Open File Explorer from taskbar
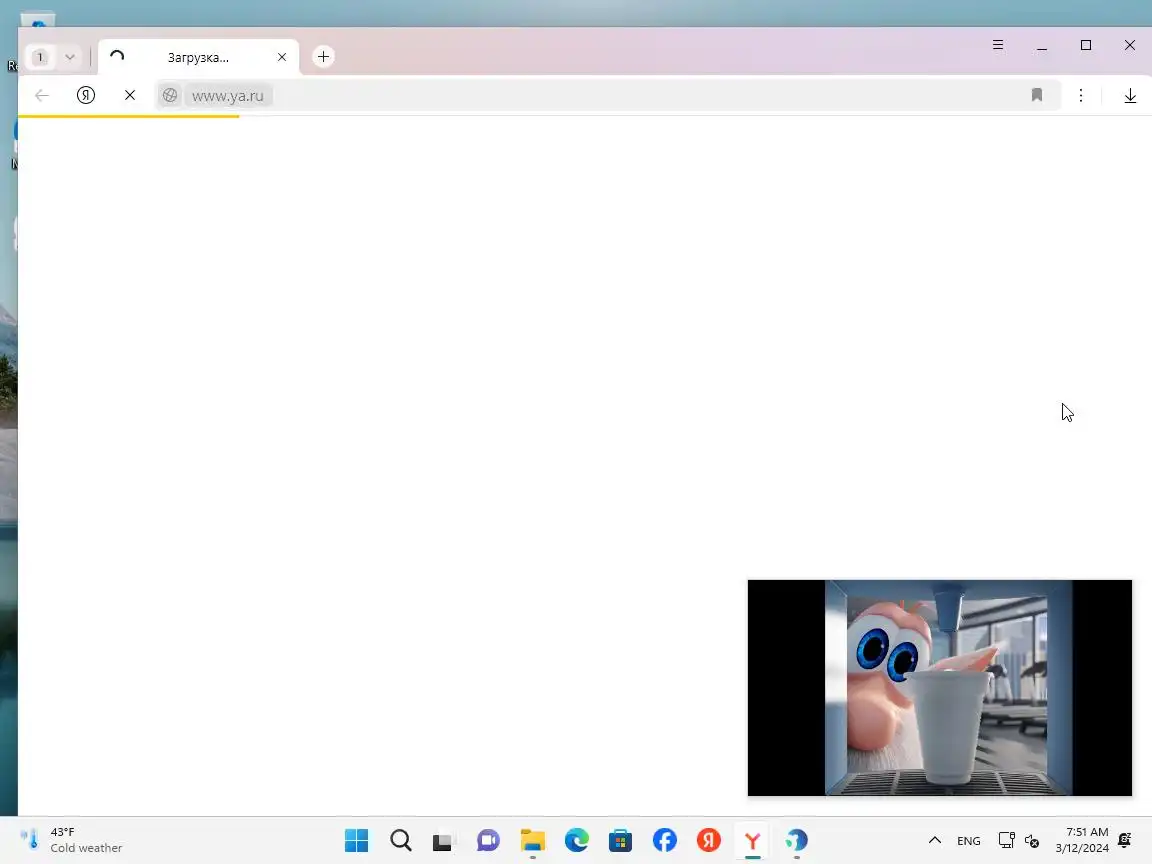This screenshot has height=864, width=1152. (533, 840)
